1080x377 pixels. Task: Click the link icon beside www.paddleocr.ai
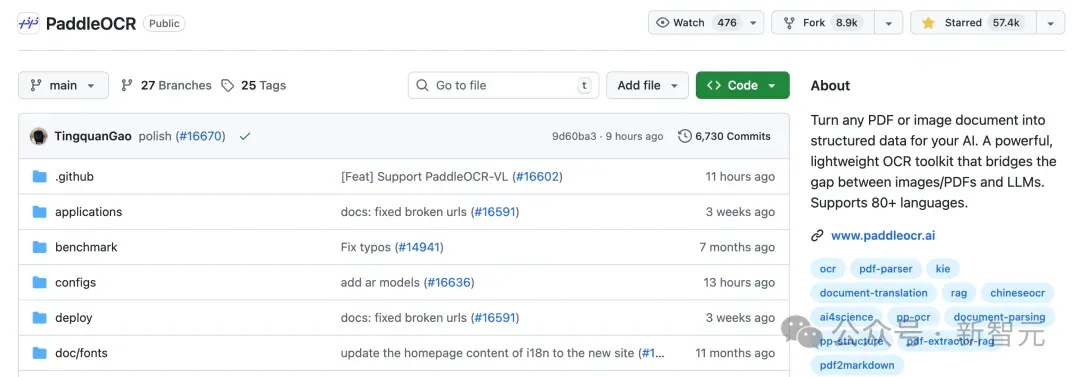tap(817, 236)
